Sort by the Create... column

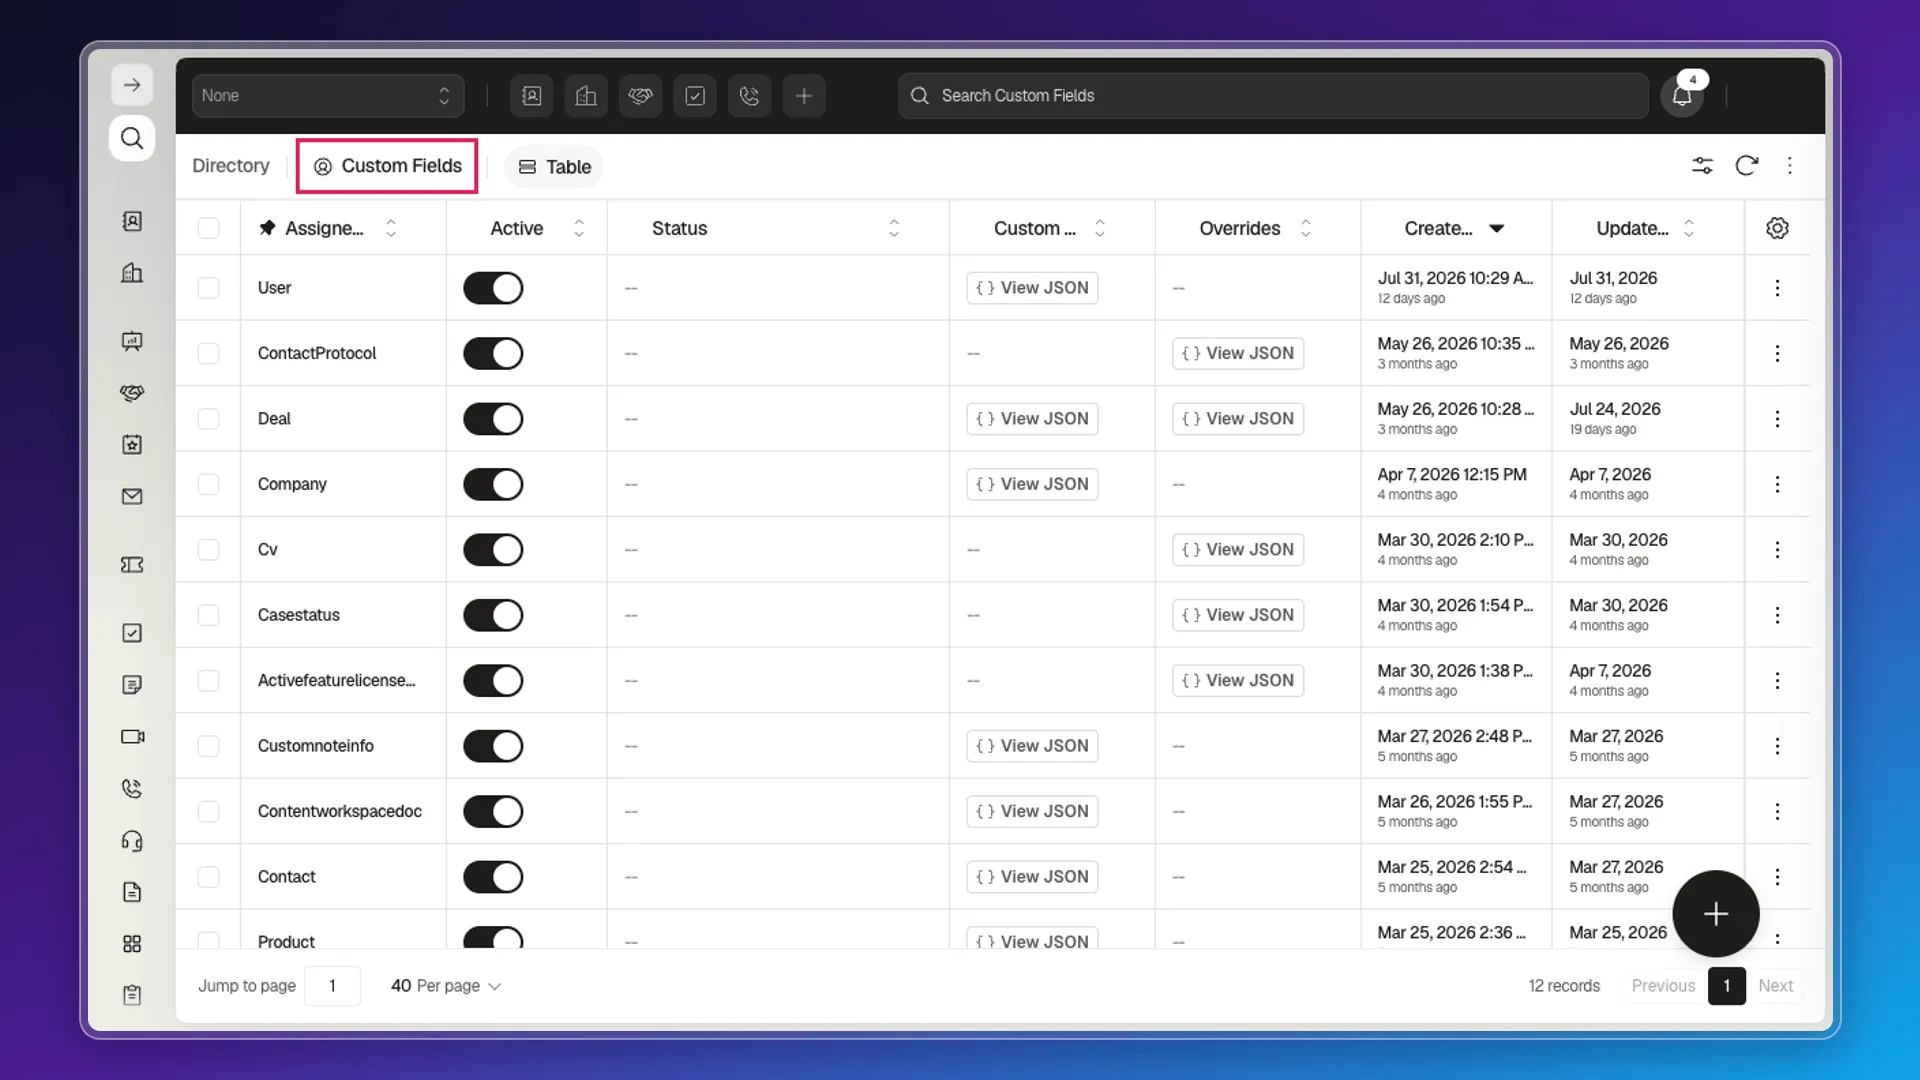1497,228
